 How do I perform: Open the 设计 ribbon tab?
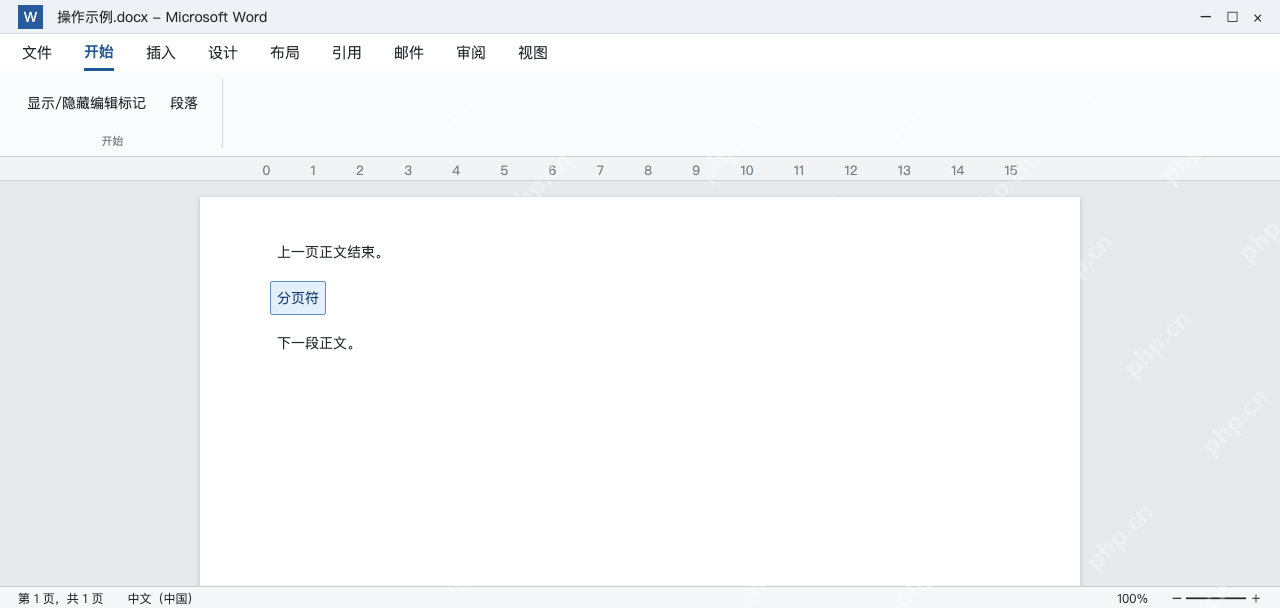(223, 53)
